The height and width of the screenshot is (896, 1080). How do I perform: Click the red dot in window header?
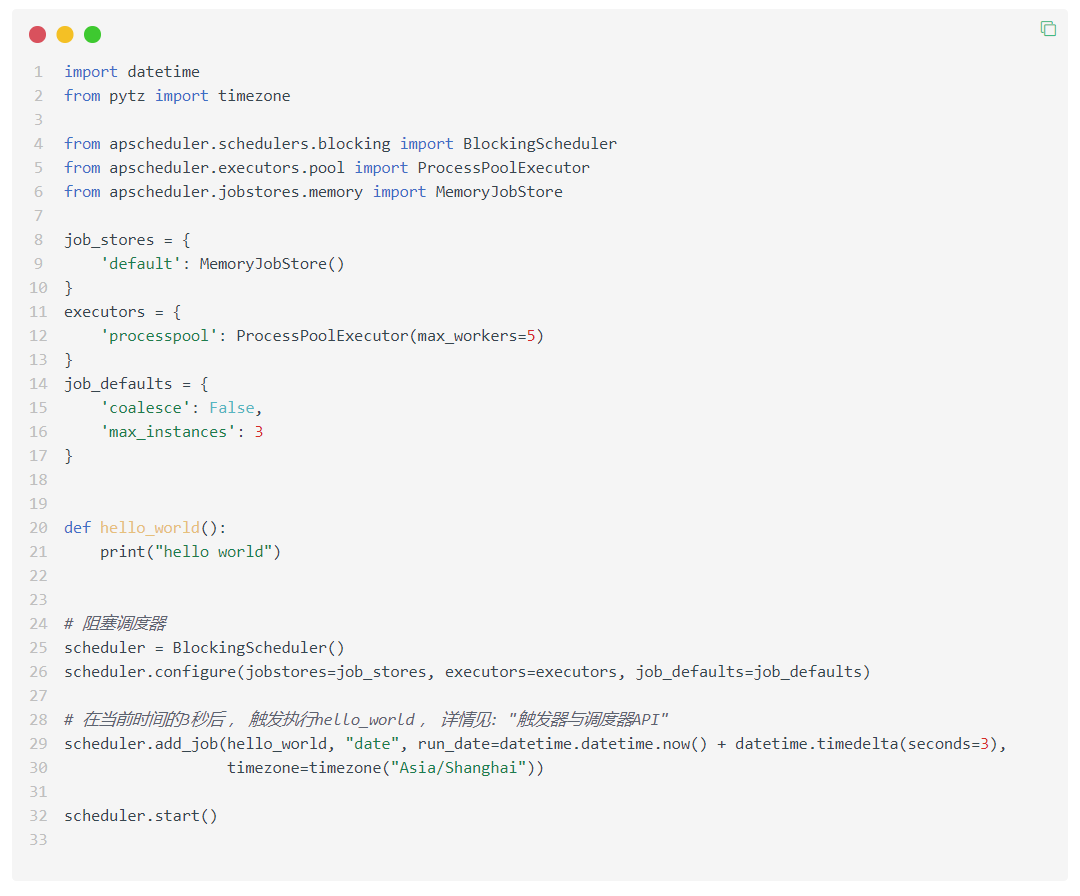tap(38, 35)
